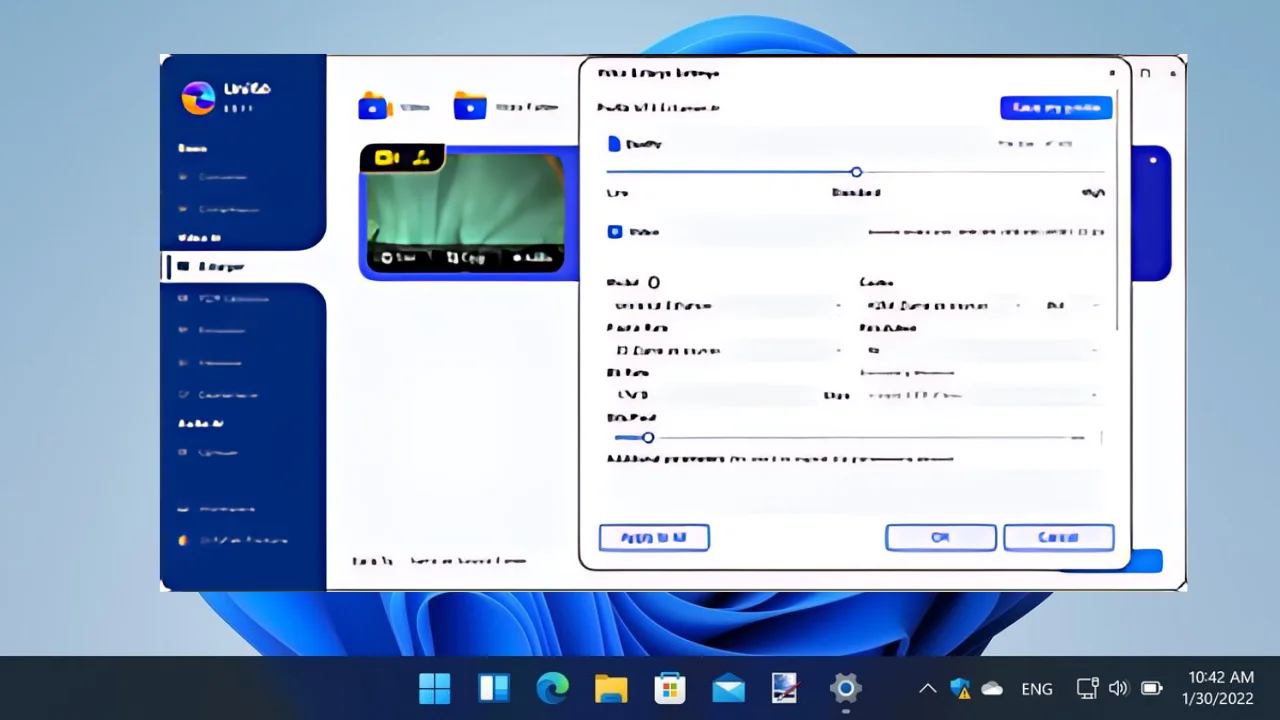
Task: Toggle the blue Quality checkbox in the dialog
Action: point(614,144)
